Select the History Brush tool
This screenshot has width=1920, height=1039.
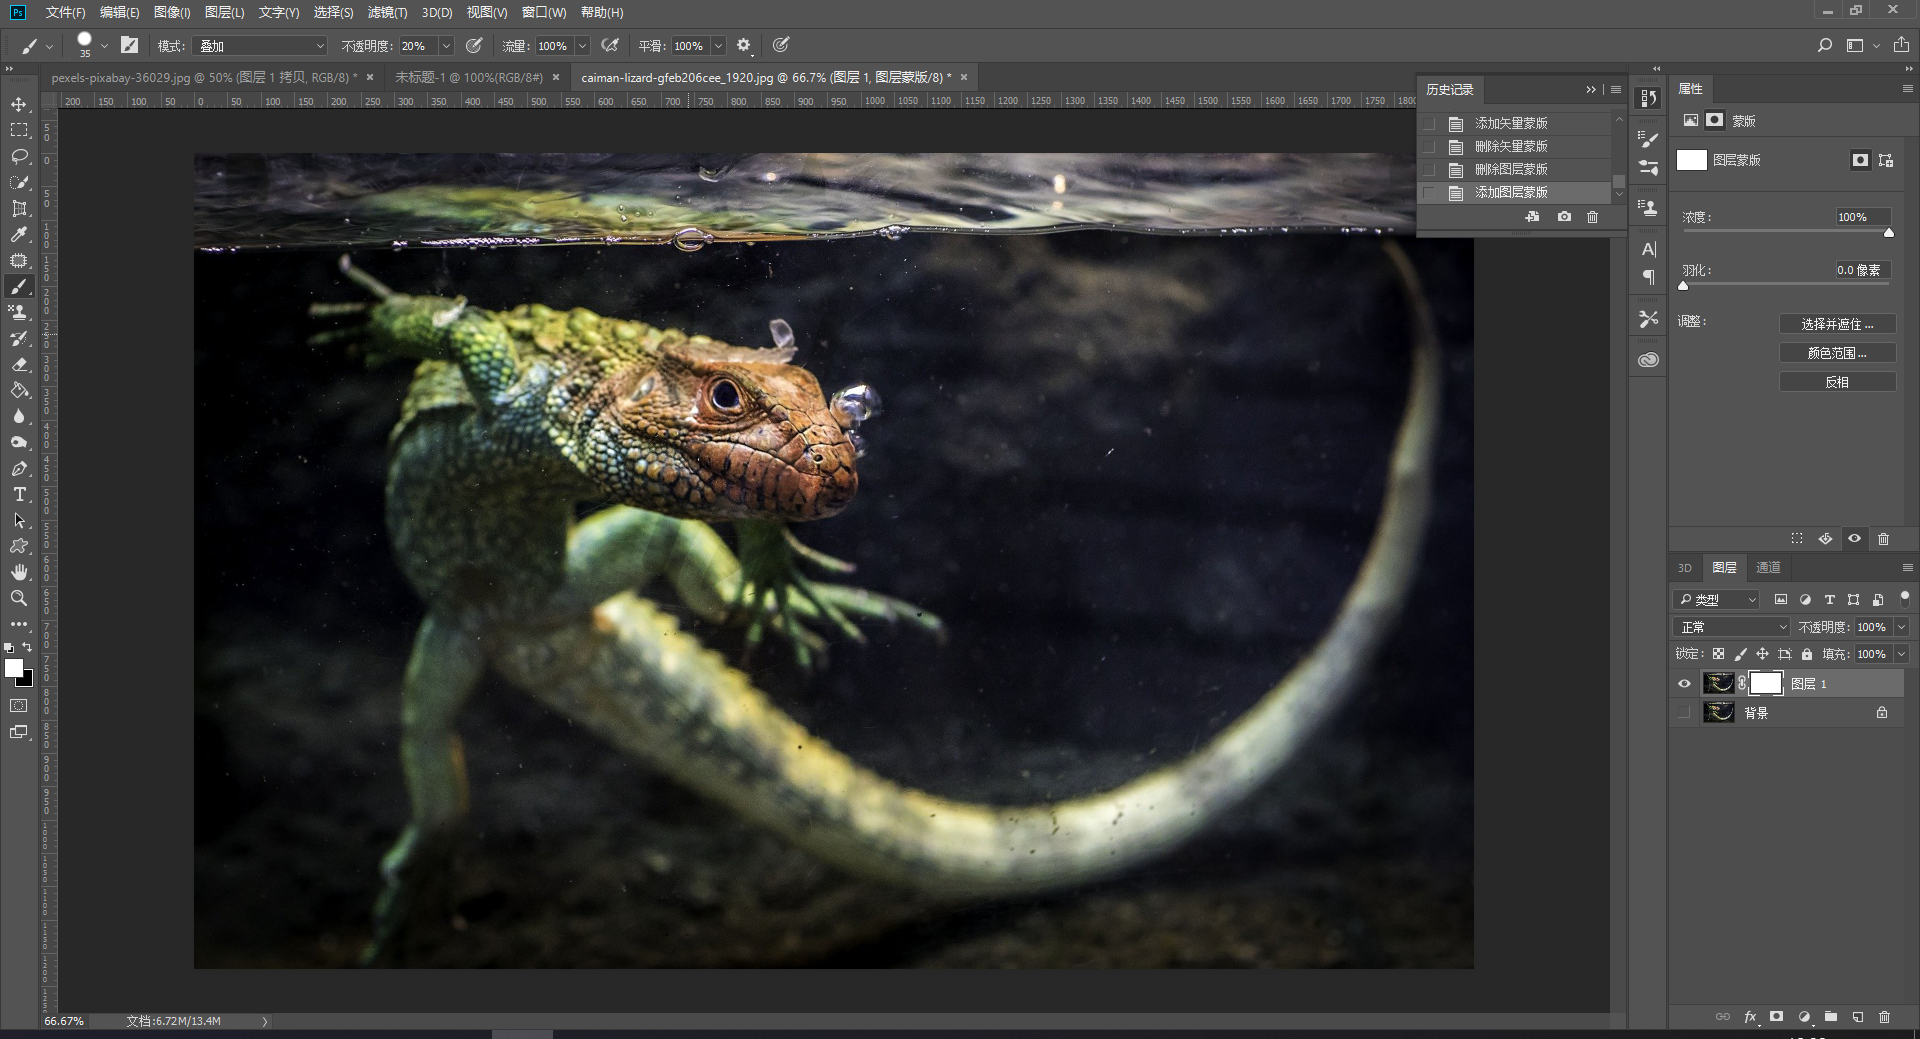click(19, 339)
